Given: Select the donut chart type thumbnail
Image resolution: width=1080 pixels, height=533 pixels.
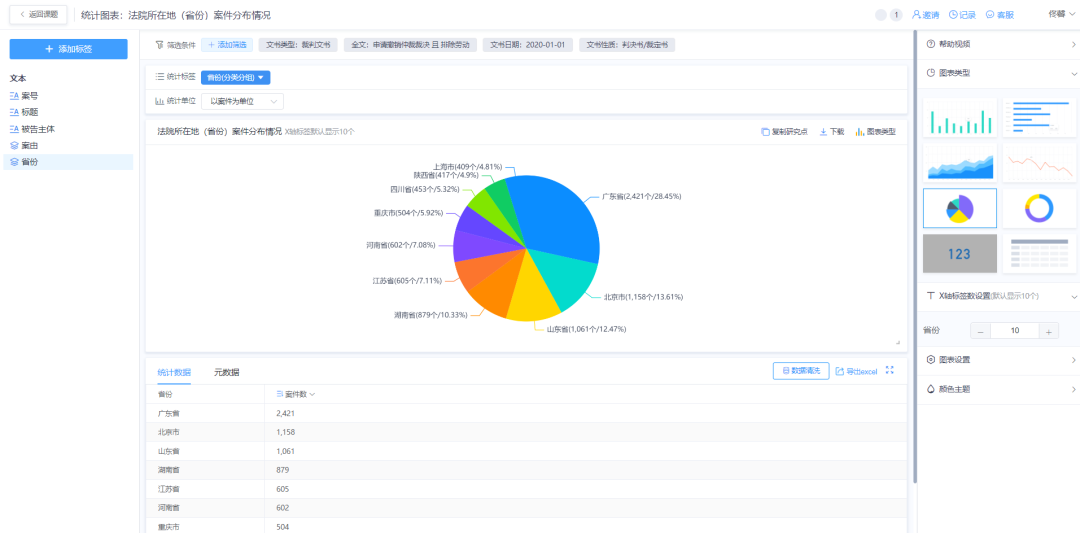Looking at the screenshot, I should click(x=1038, y=208).
